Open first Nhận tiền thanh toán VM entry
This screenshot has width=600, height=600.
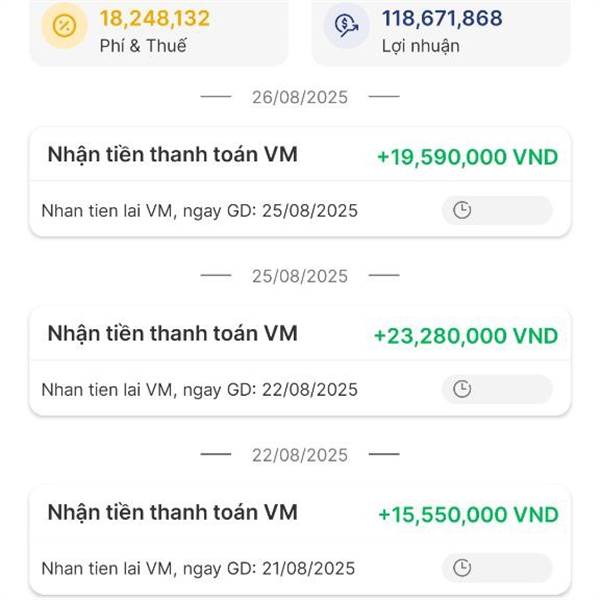300,182
